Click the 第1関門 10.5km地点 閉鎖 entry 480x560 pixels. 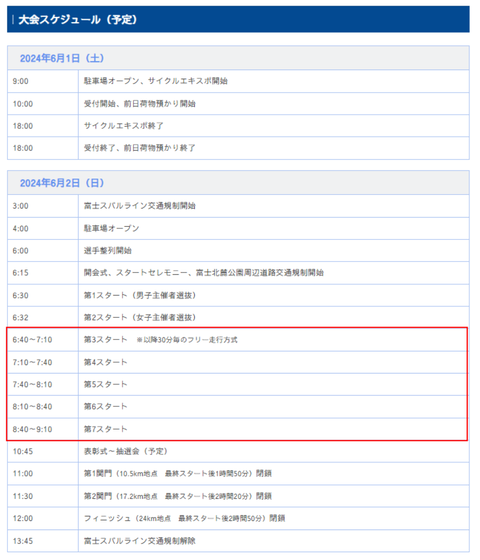[178, 474]
